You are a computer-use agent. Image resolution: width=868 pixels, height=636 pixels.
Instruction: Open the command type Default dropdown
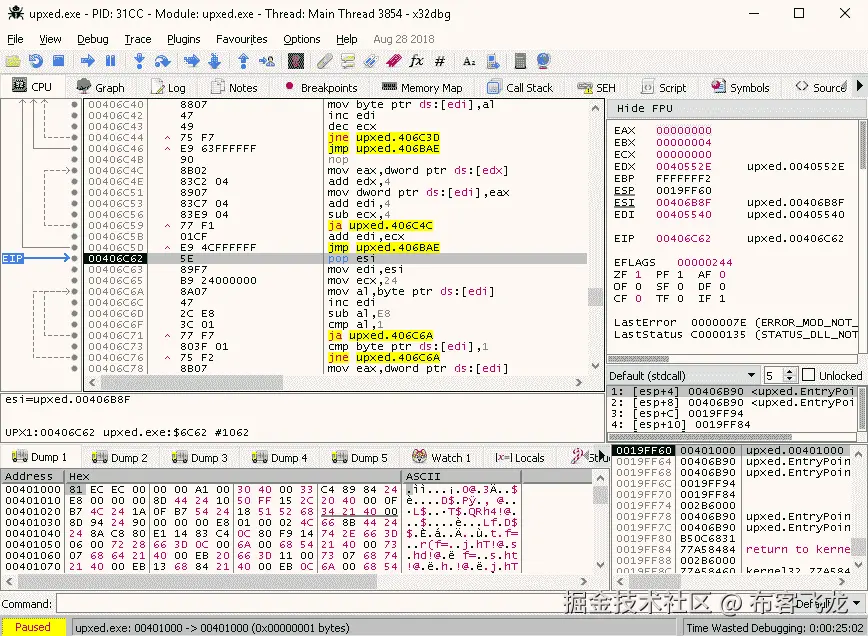pos(829,603)
